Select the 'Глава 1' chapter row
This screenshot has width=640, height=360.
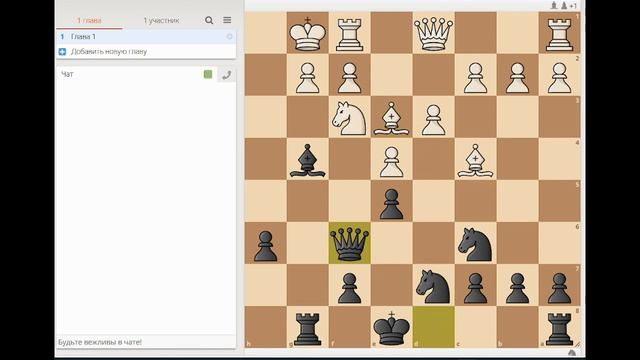click(x=146, y=37)
